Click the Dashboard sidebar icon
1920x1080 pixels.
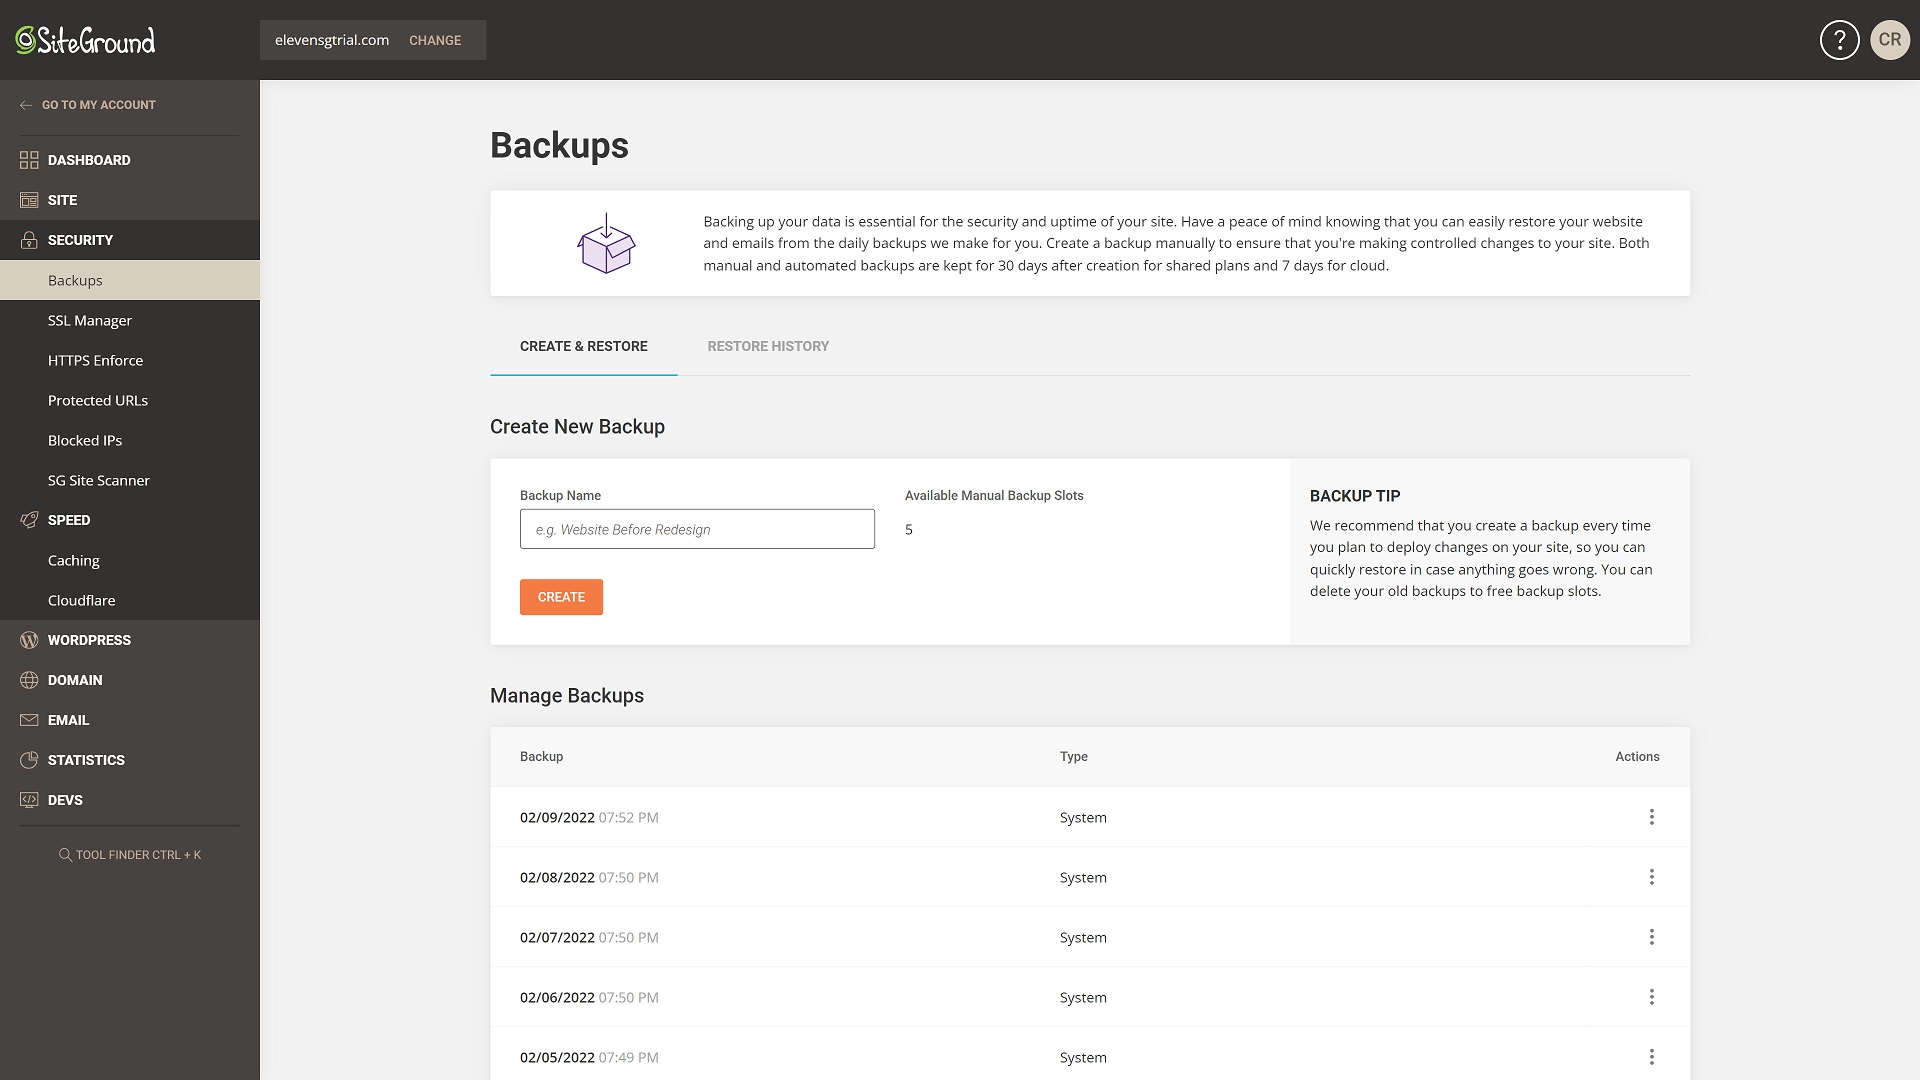28,160
